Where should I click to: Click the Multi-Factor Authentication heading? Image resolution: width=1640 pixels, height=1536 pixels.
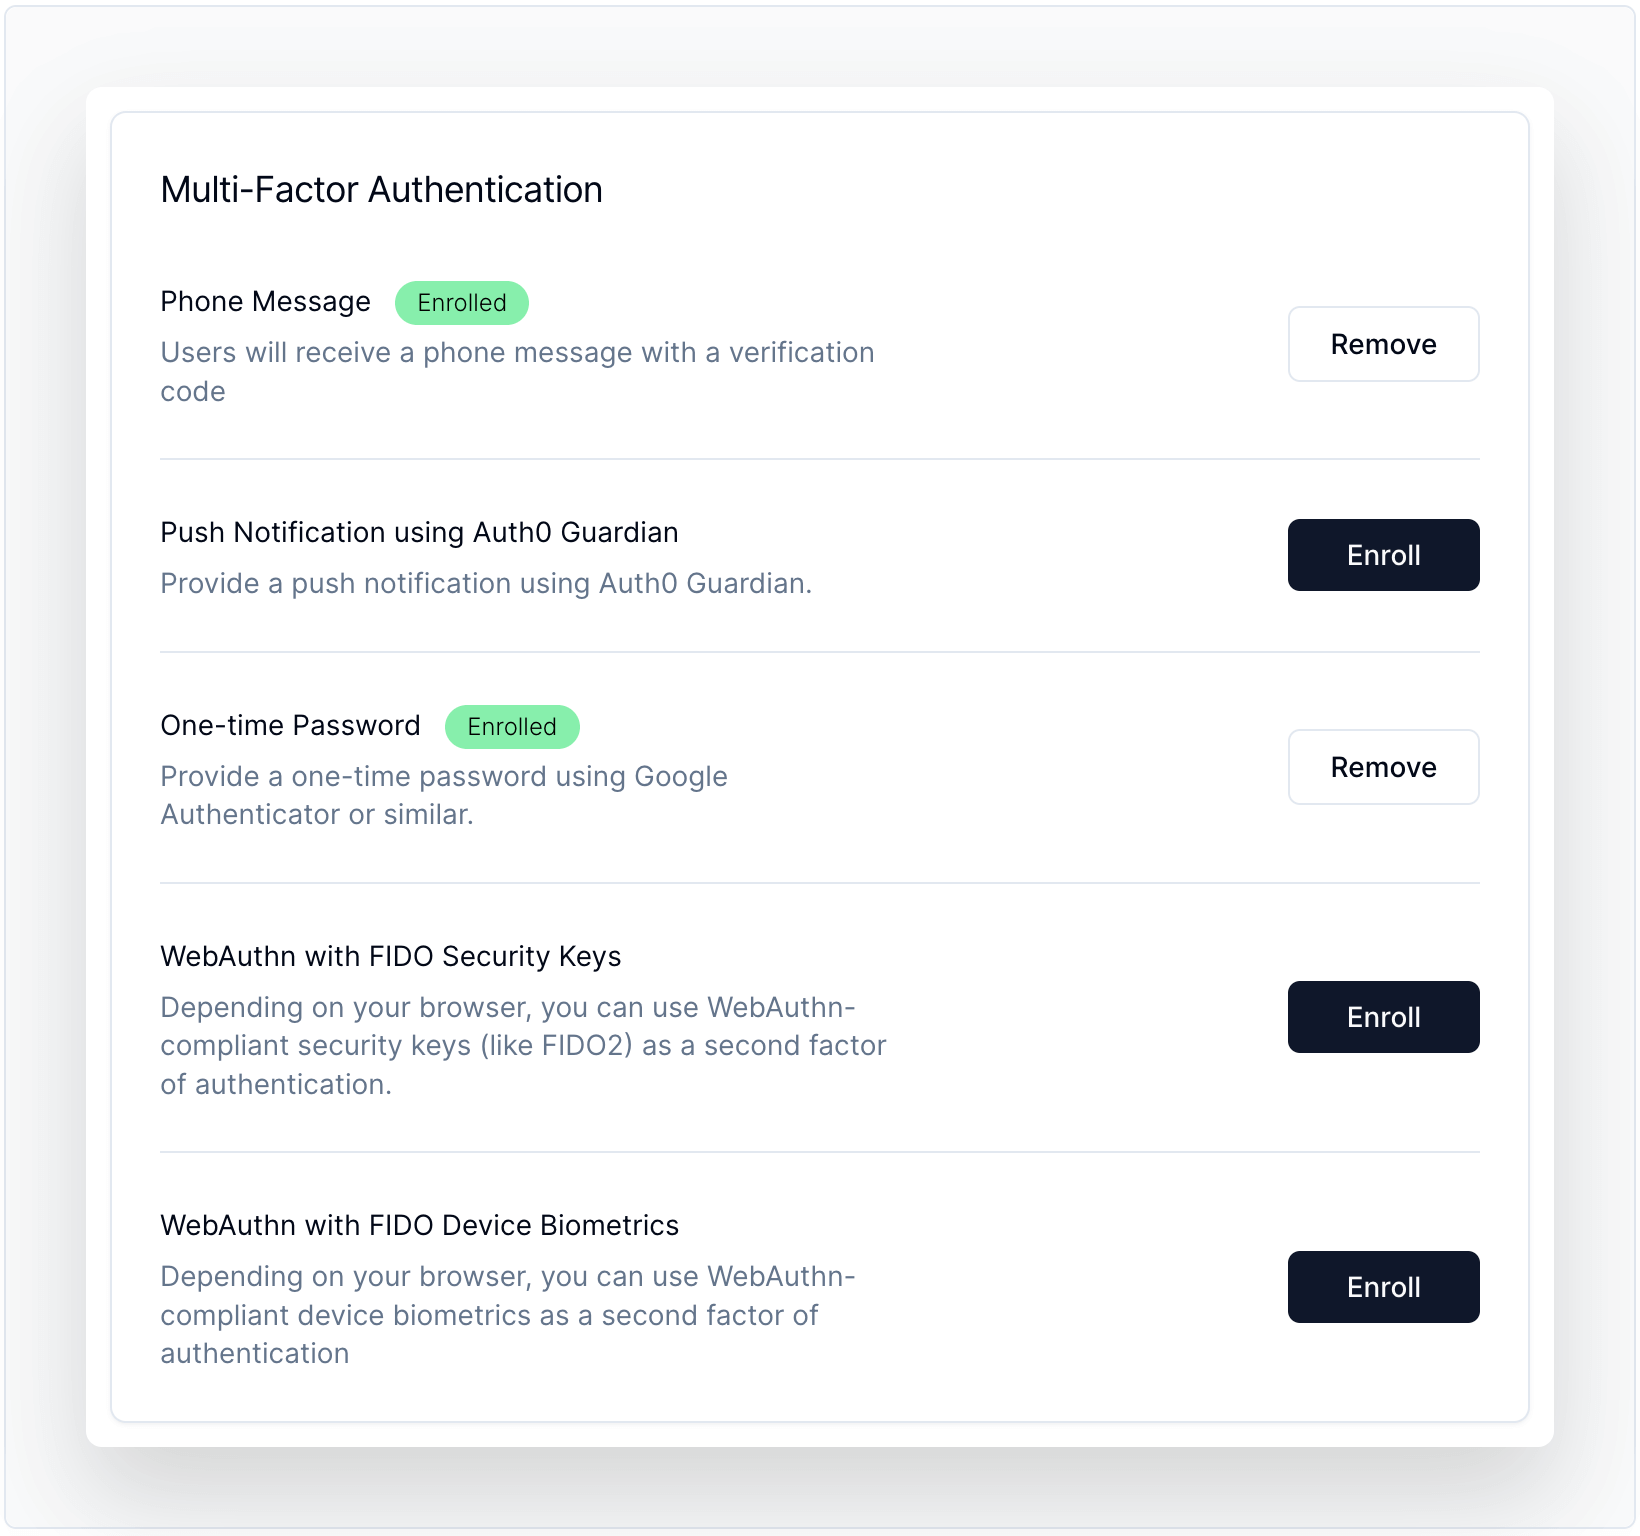click(381, 190)
